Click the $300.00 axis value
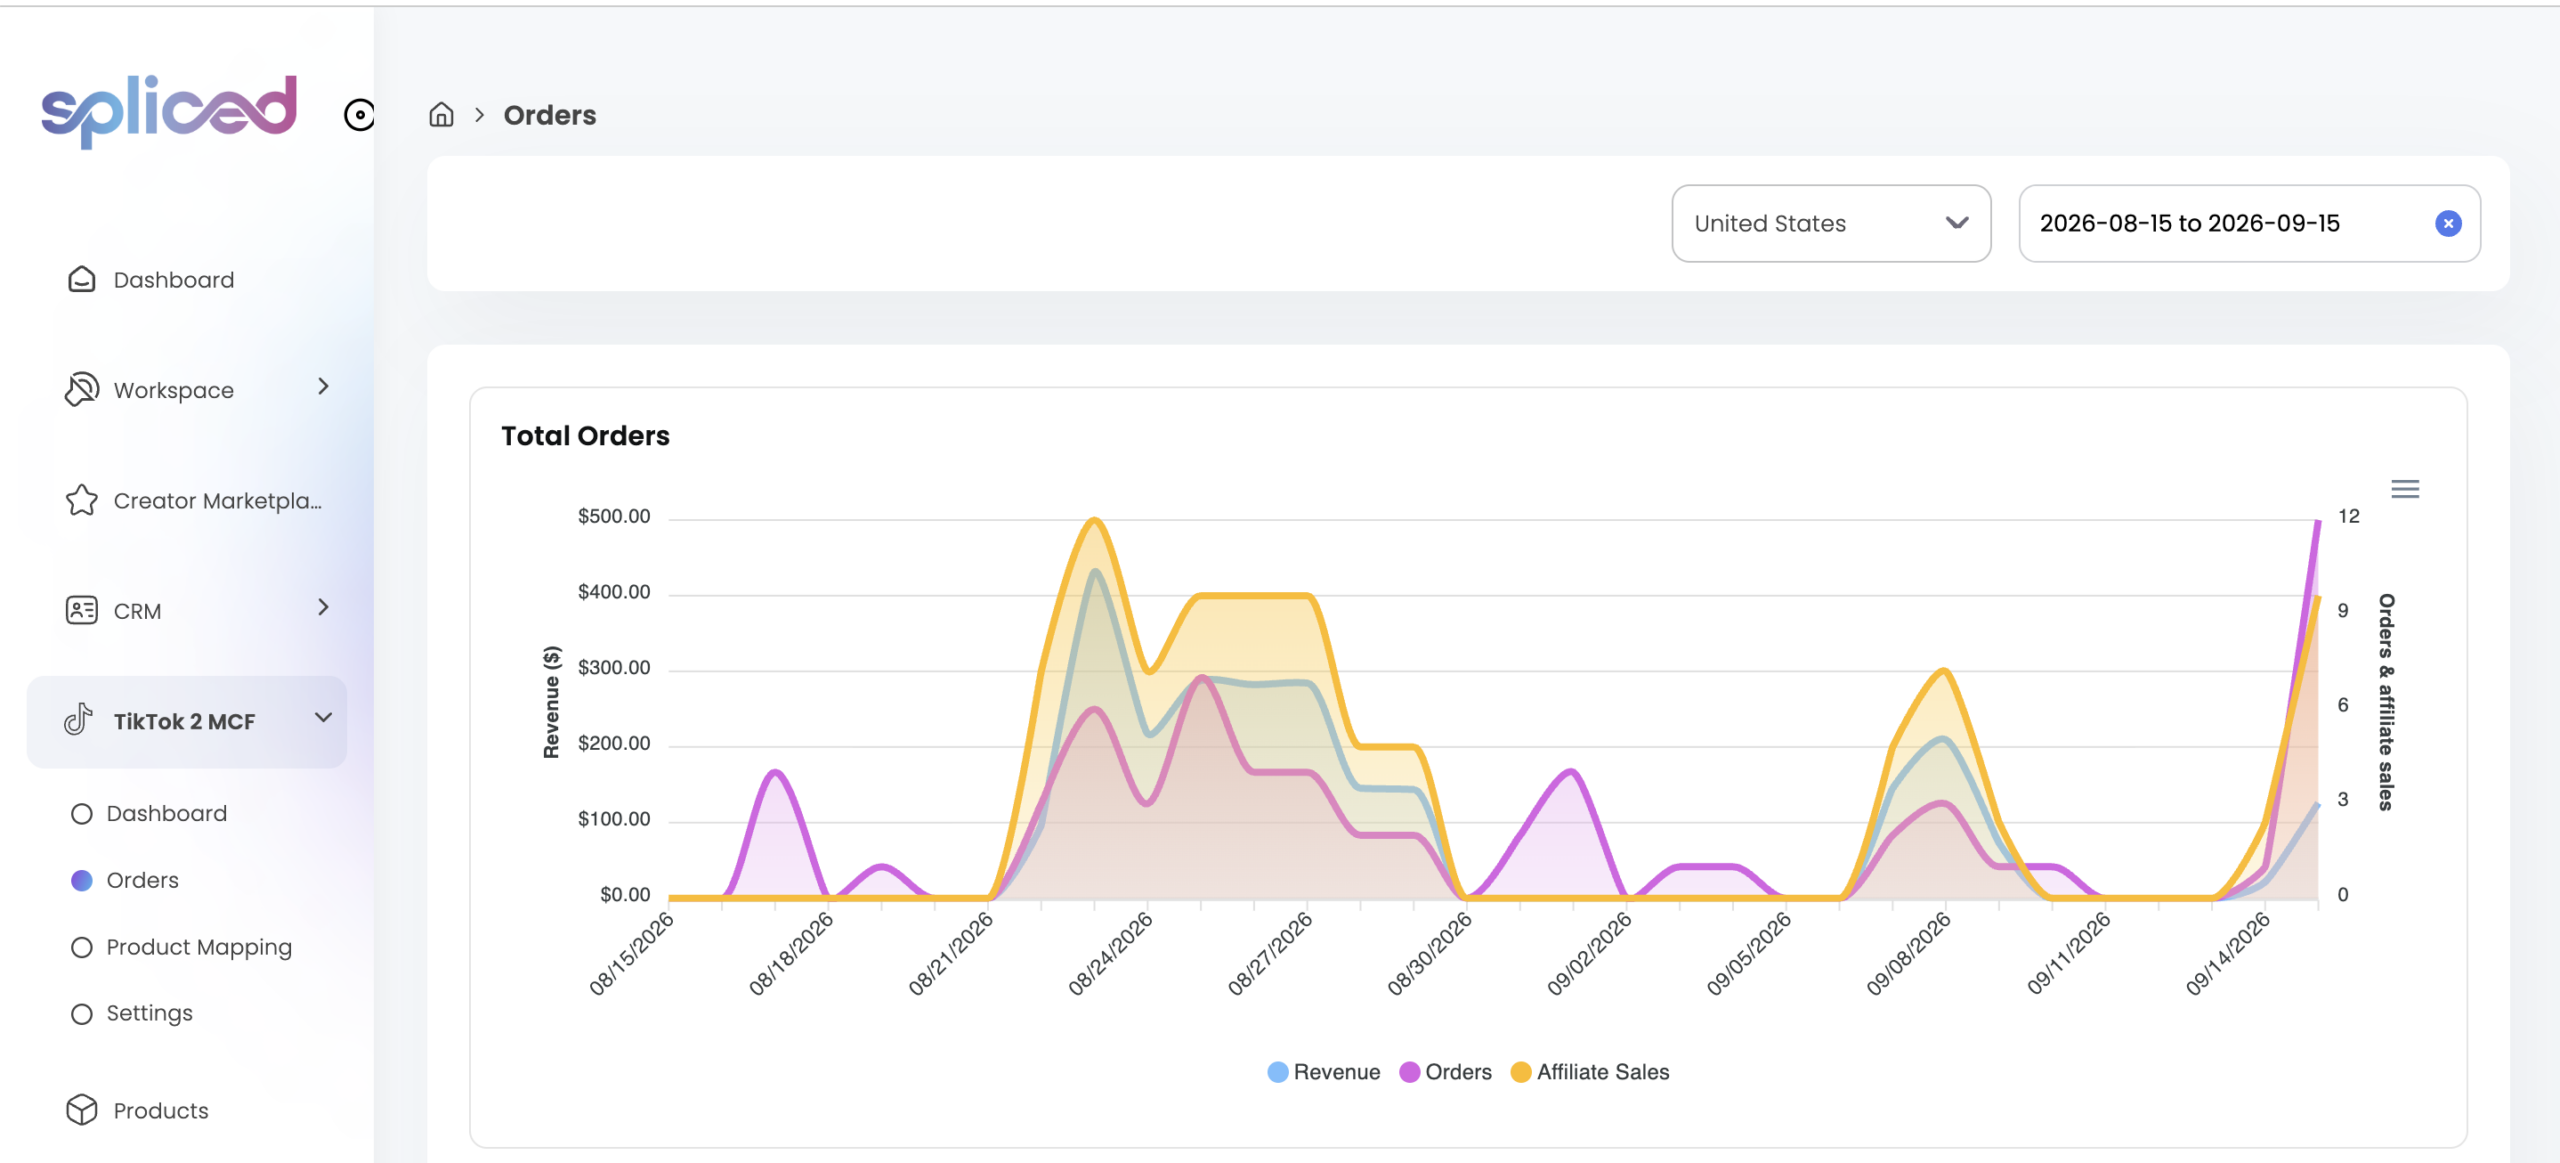 point(614,667)
